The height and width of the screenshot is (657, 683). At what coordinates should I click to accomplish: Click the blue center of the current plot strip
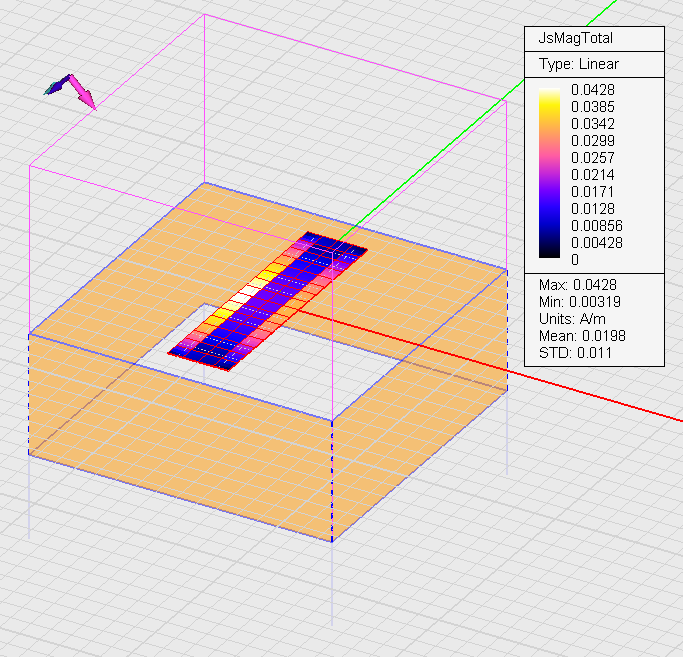point(270,305)
